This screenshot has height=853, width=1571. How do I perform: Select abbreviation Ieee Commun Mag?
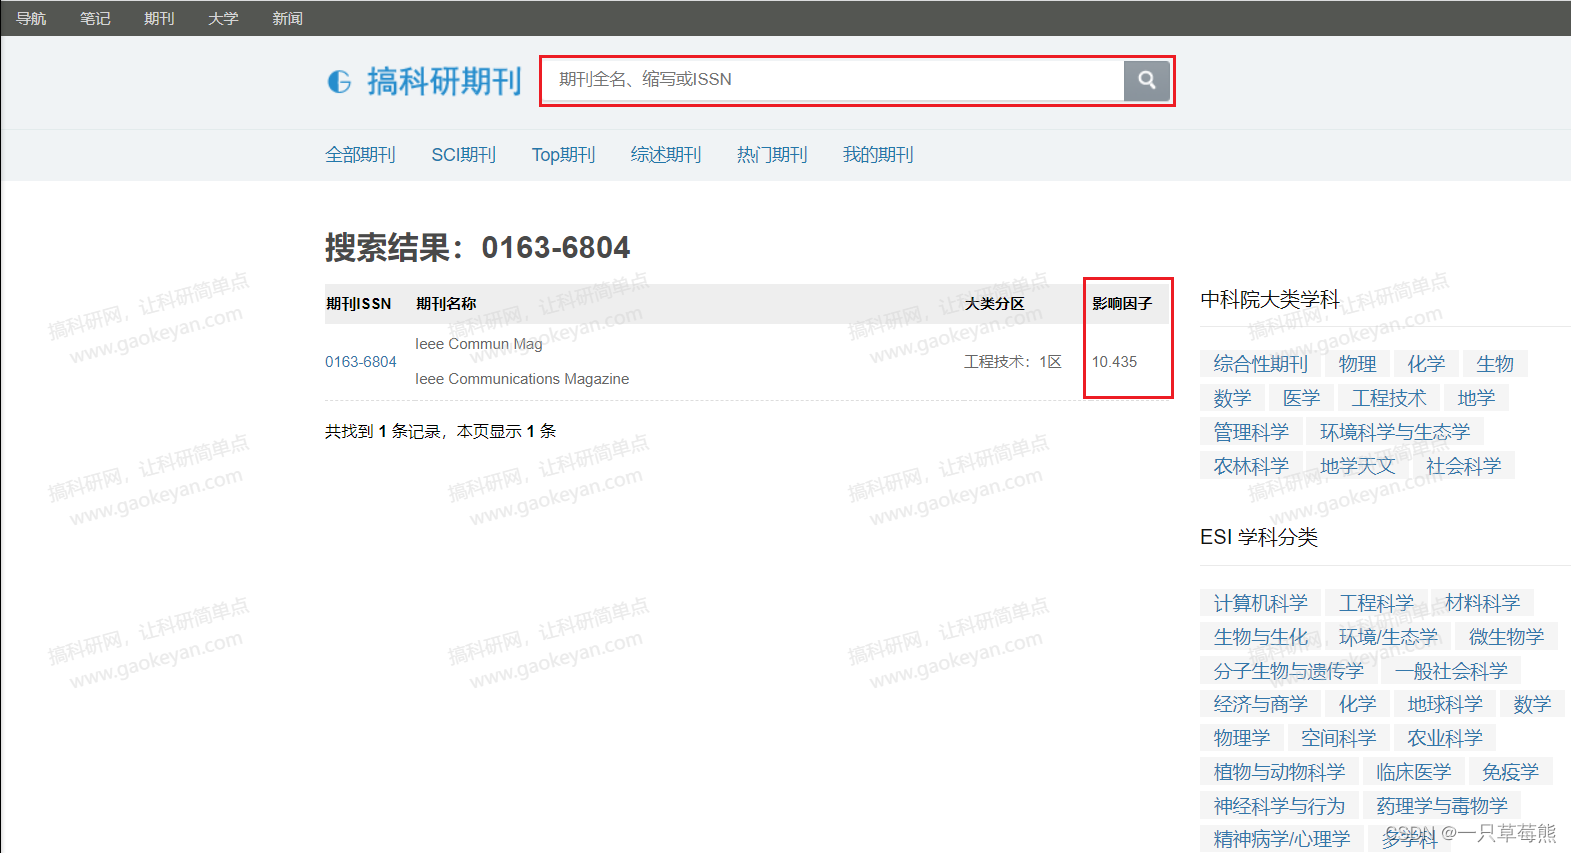point(479,344)
